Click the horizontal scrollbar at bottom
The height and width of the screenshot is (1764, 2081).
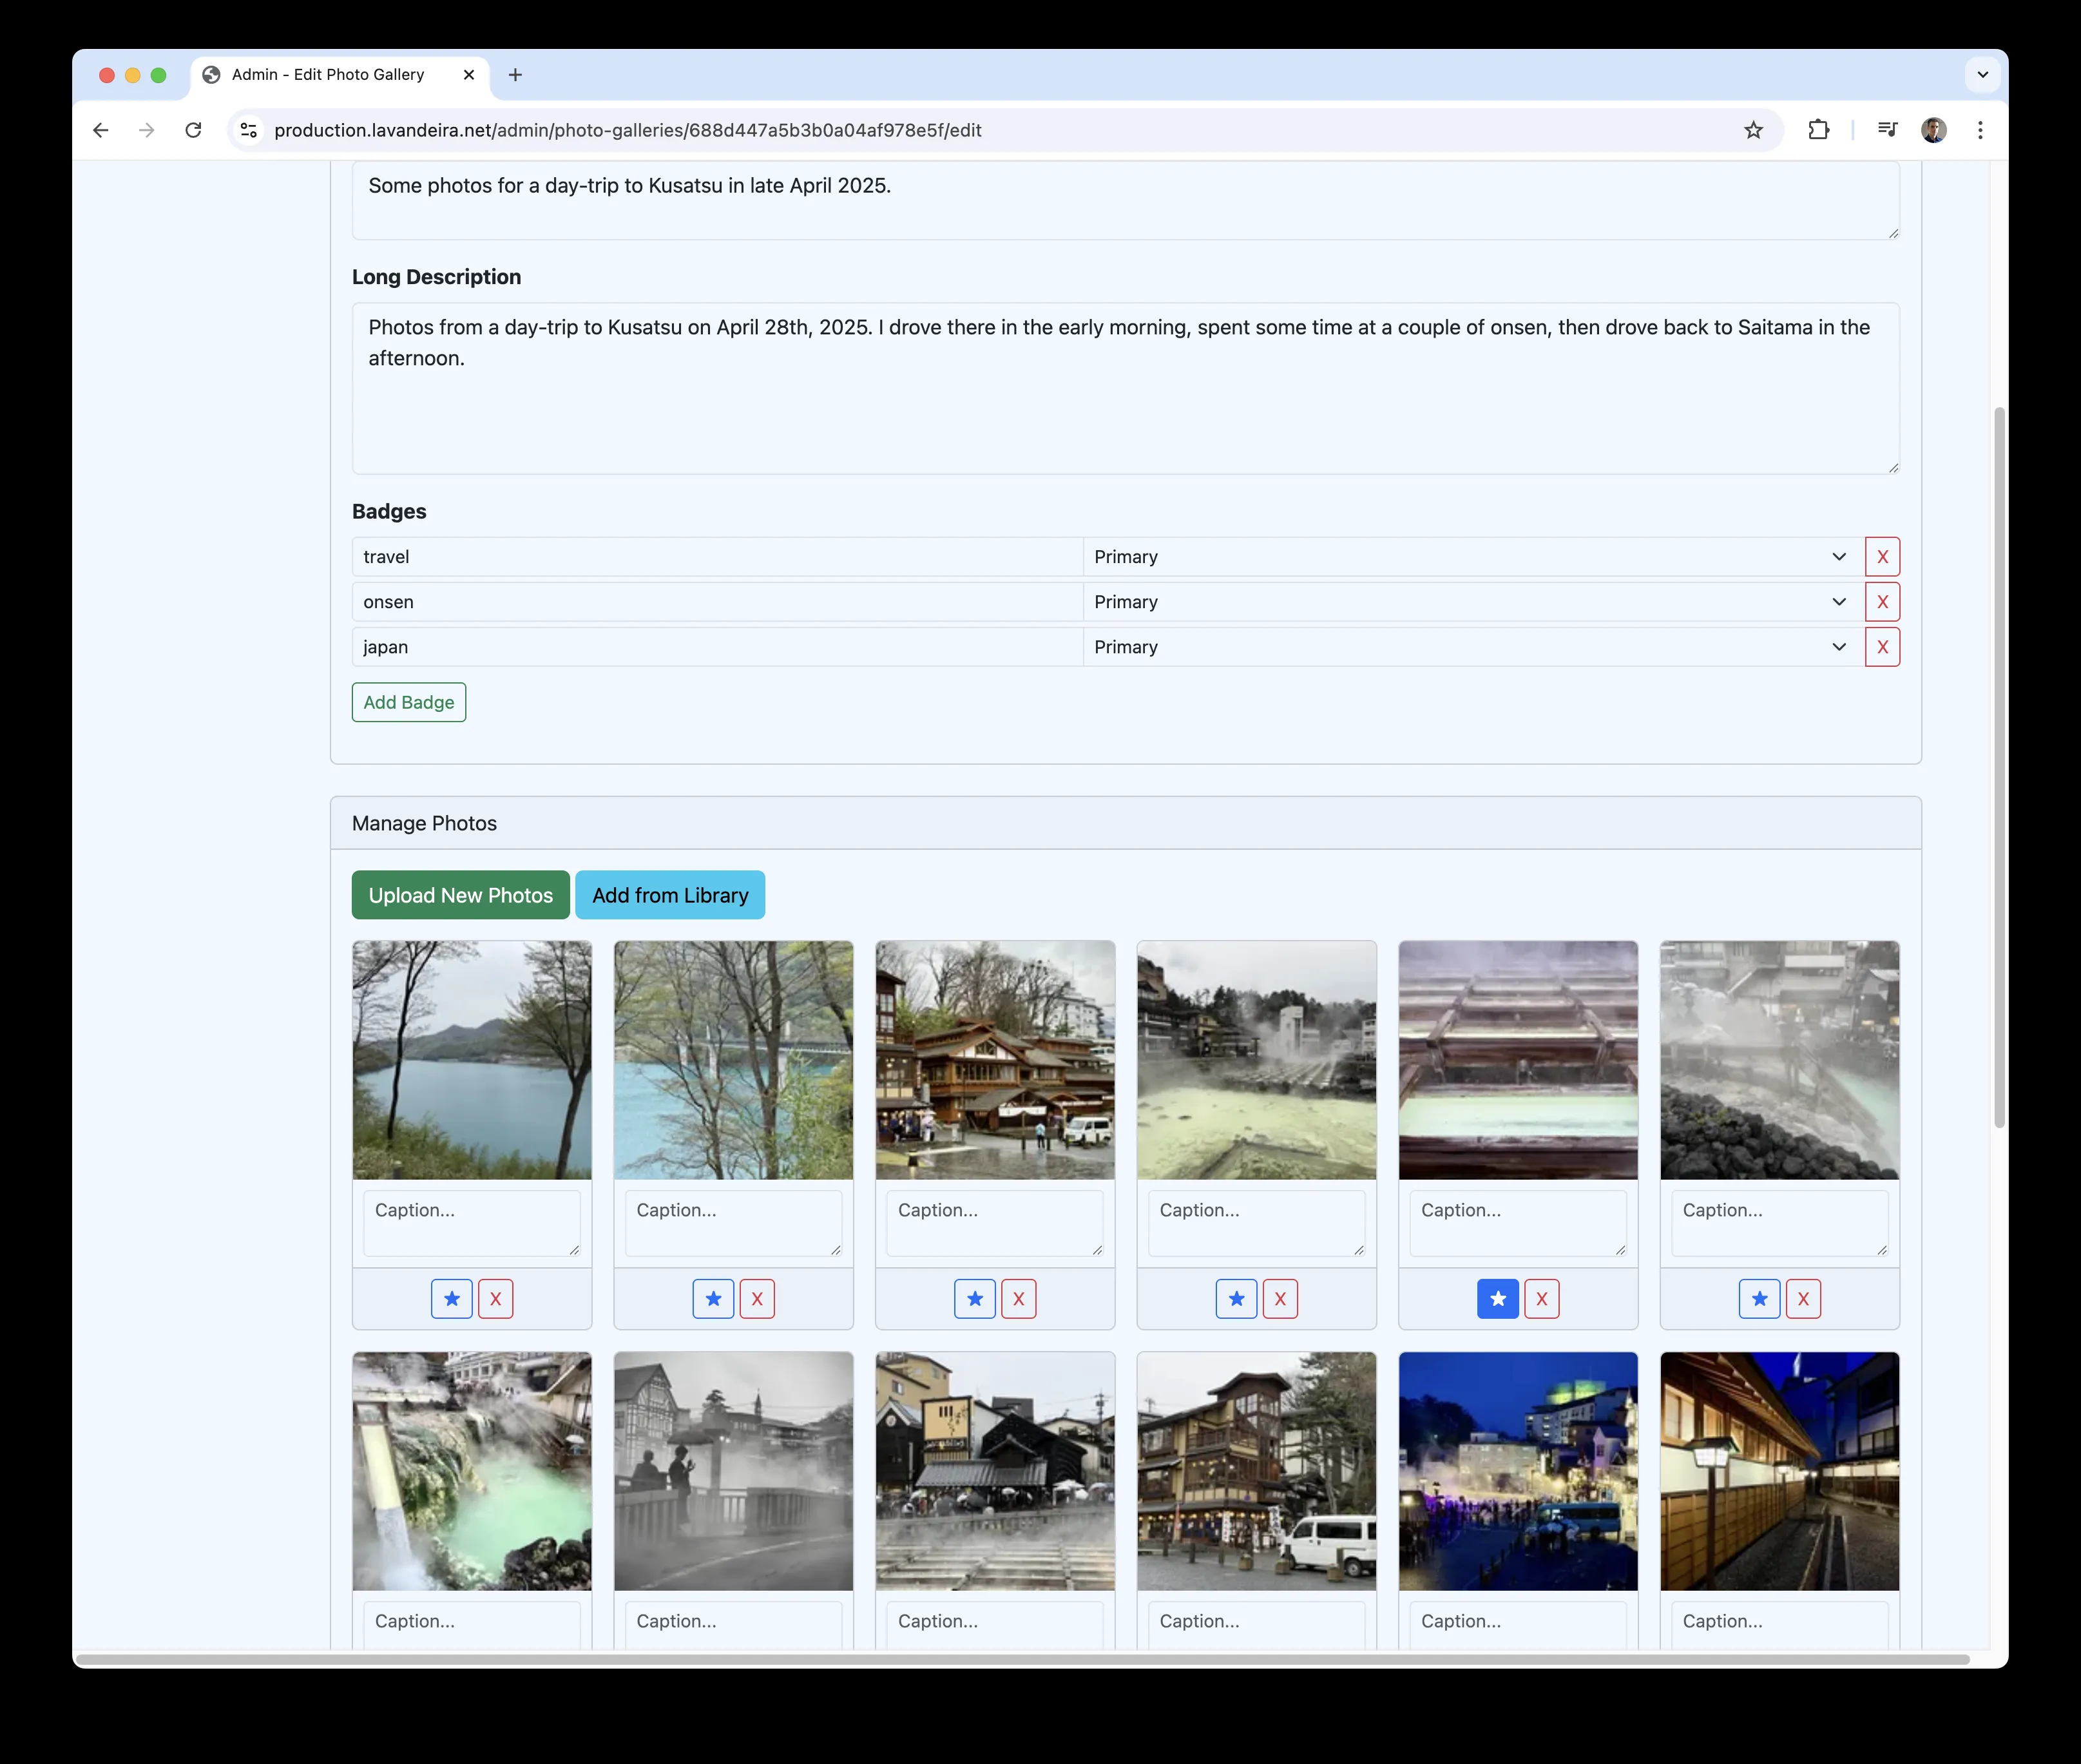[1020, 1660]
